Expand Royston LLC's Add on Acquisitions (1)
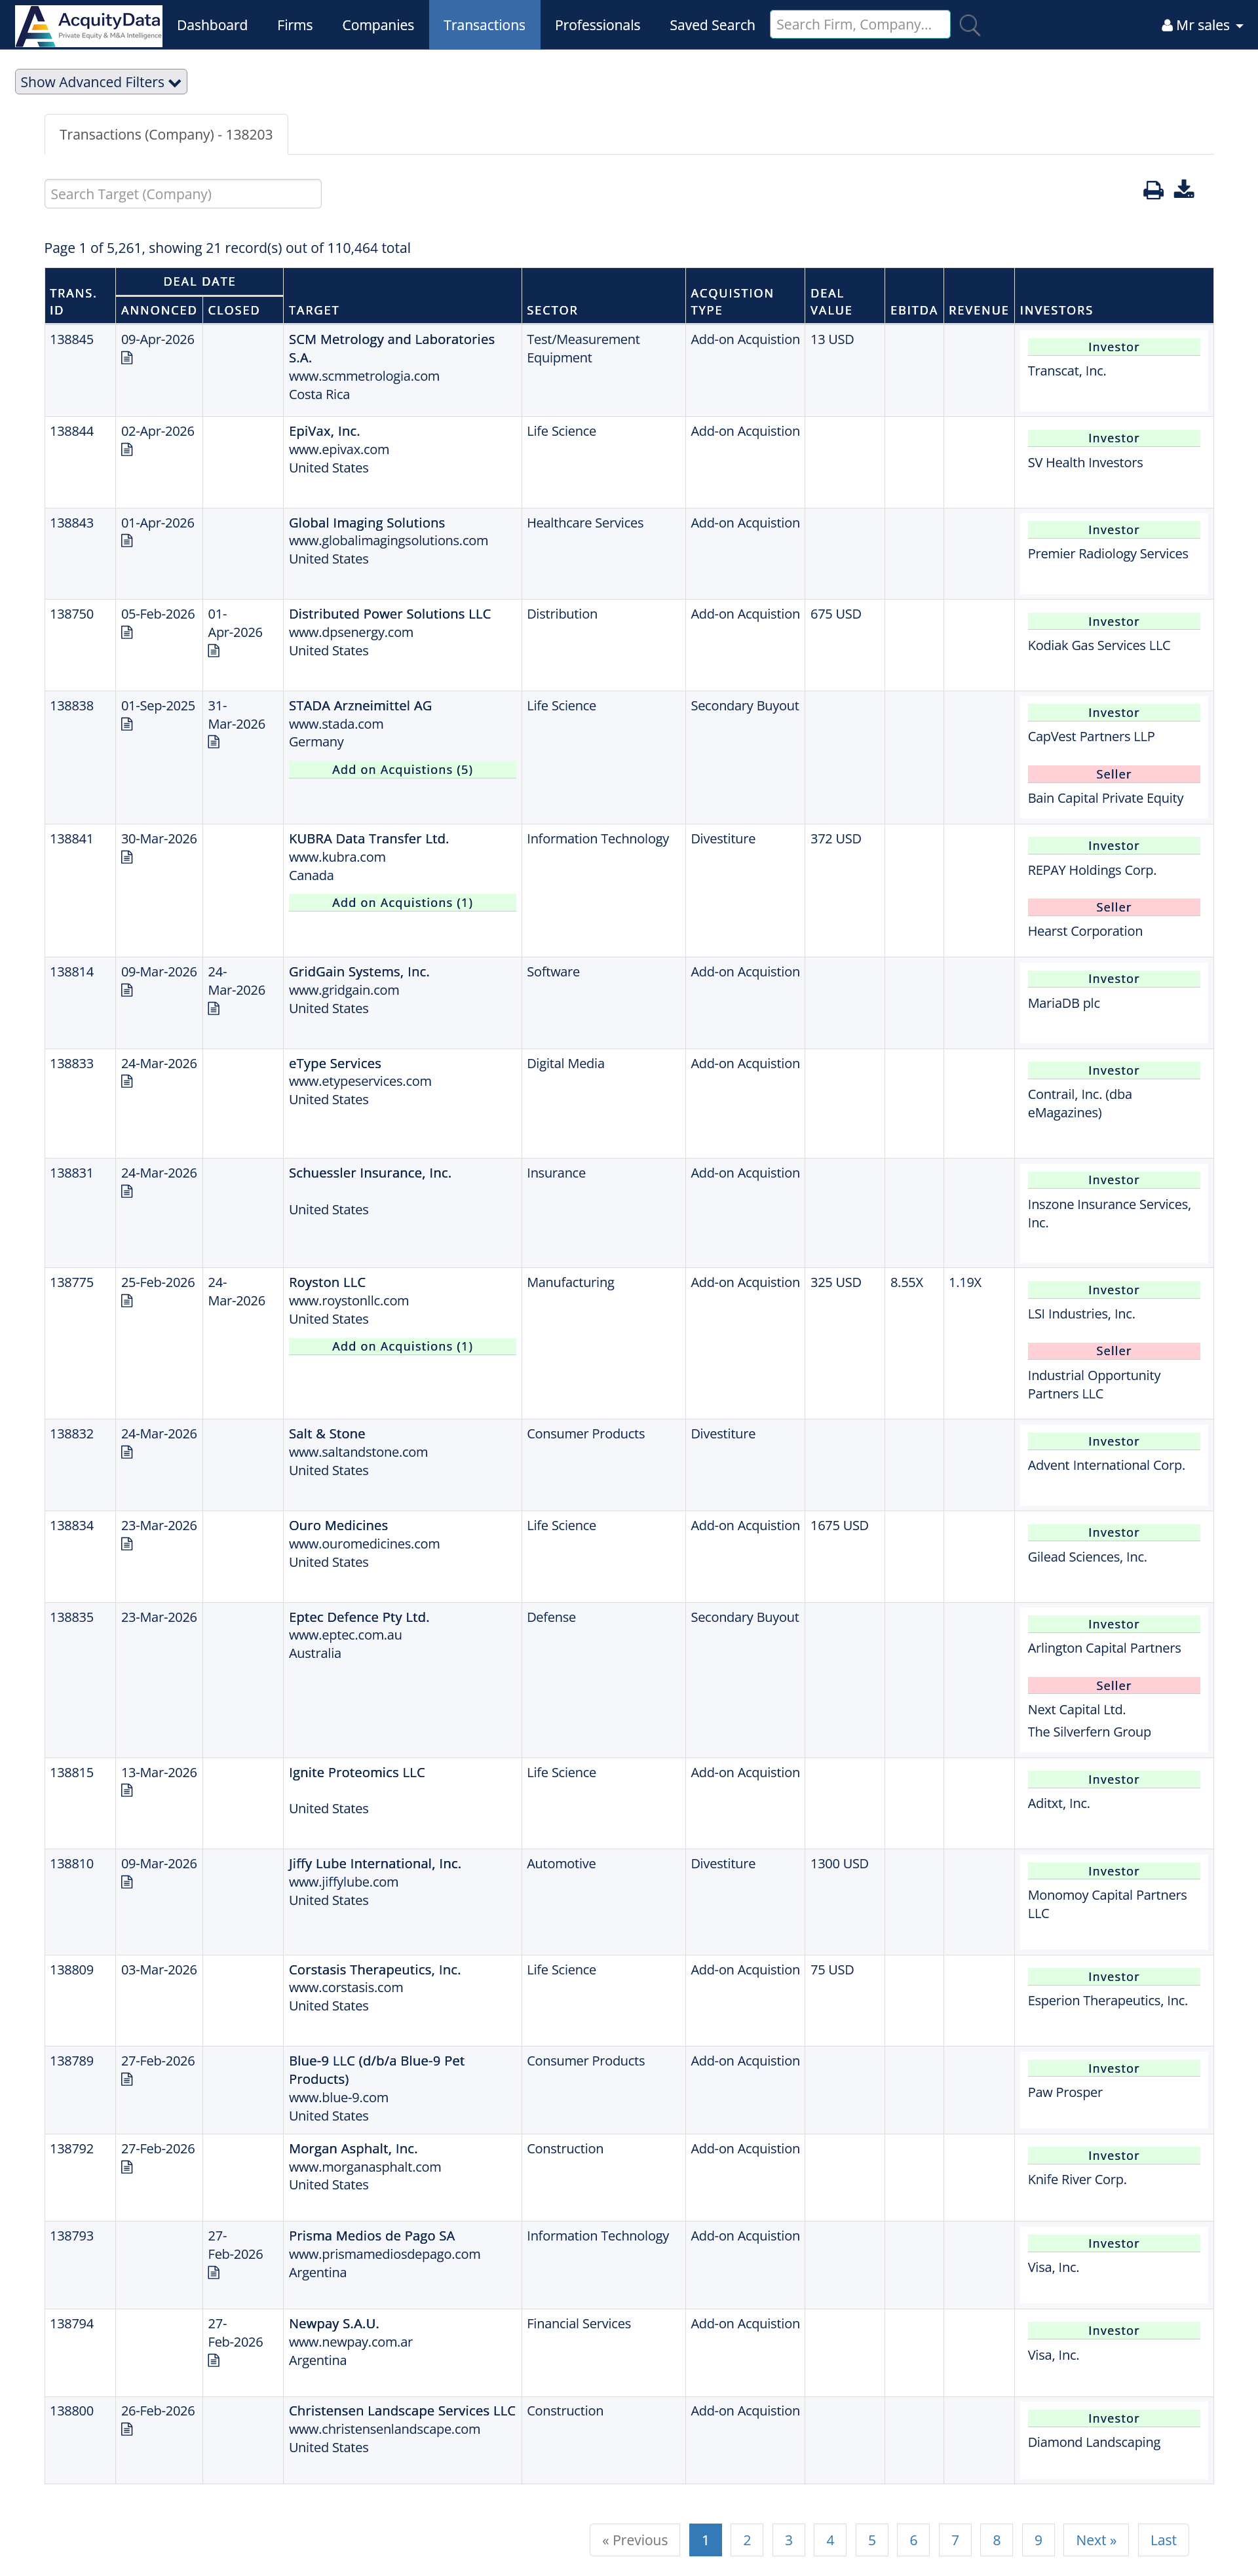The width and height of the screenshot is (1258, 2576). (402, 1346)
